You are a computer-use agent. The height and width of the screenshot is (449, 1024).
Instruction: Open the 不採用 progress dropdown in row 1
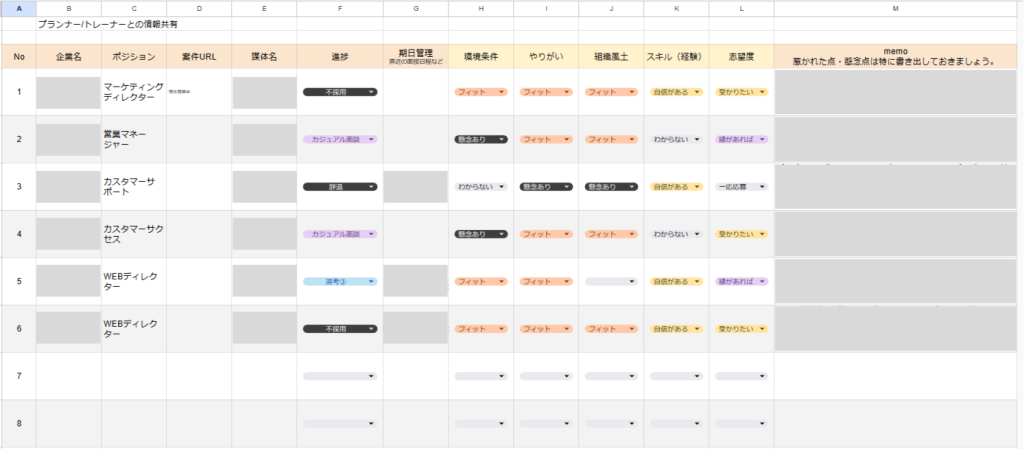pos(340,91)
